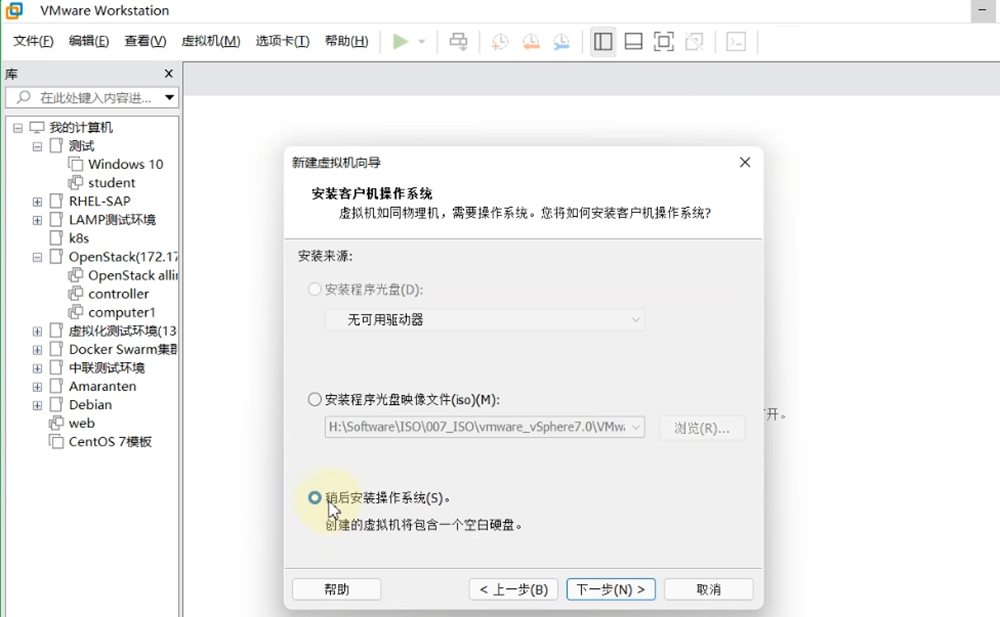1000x617 pixels.
Task: Expand the Debian folder node
Action: click(x=37, y=406)
